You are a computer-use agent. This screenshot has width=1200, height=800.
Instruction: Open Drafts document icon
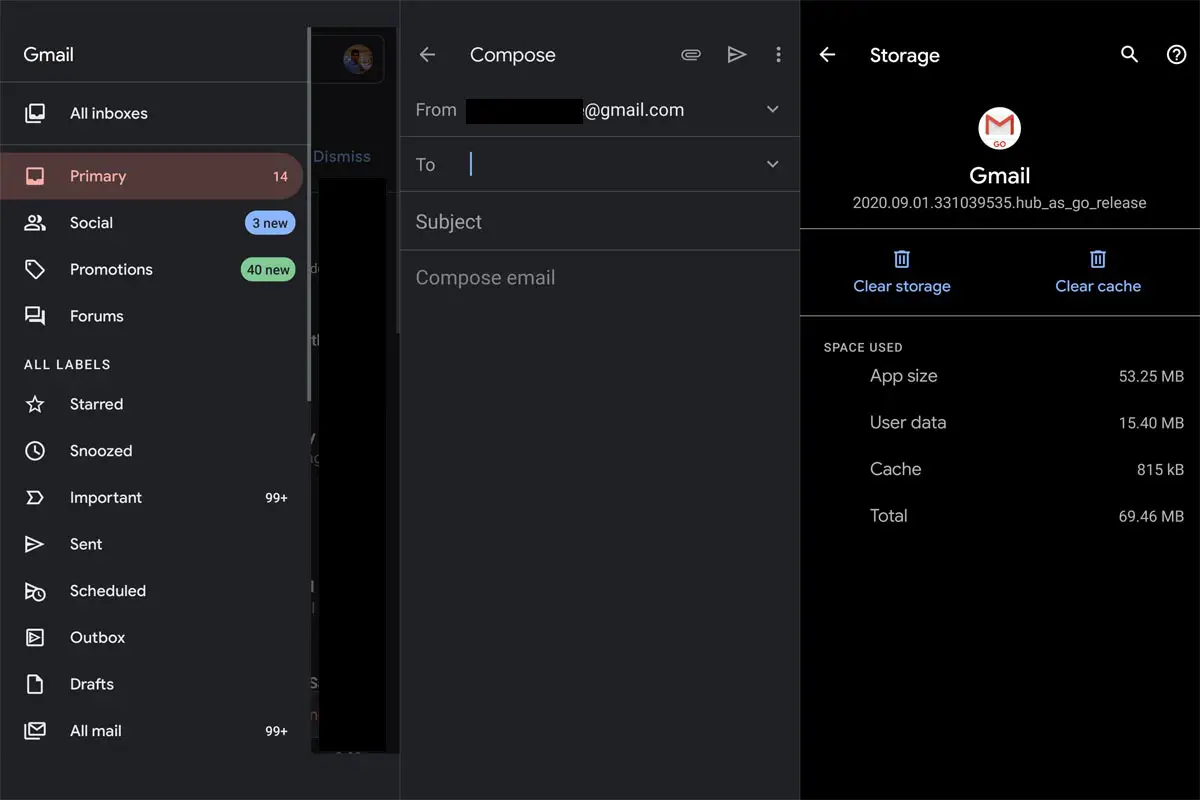coord(35,684)
